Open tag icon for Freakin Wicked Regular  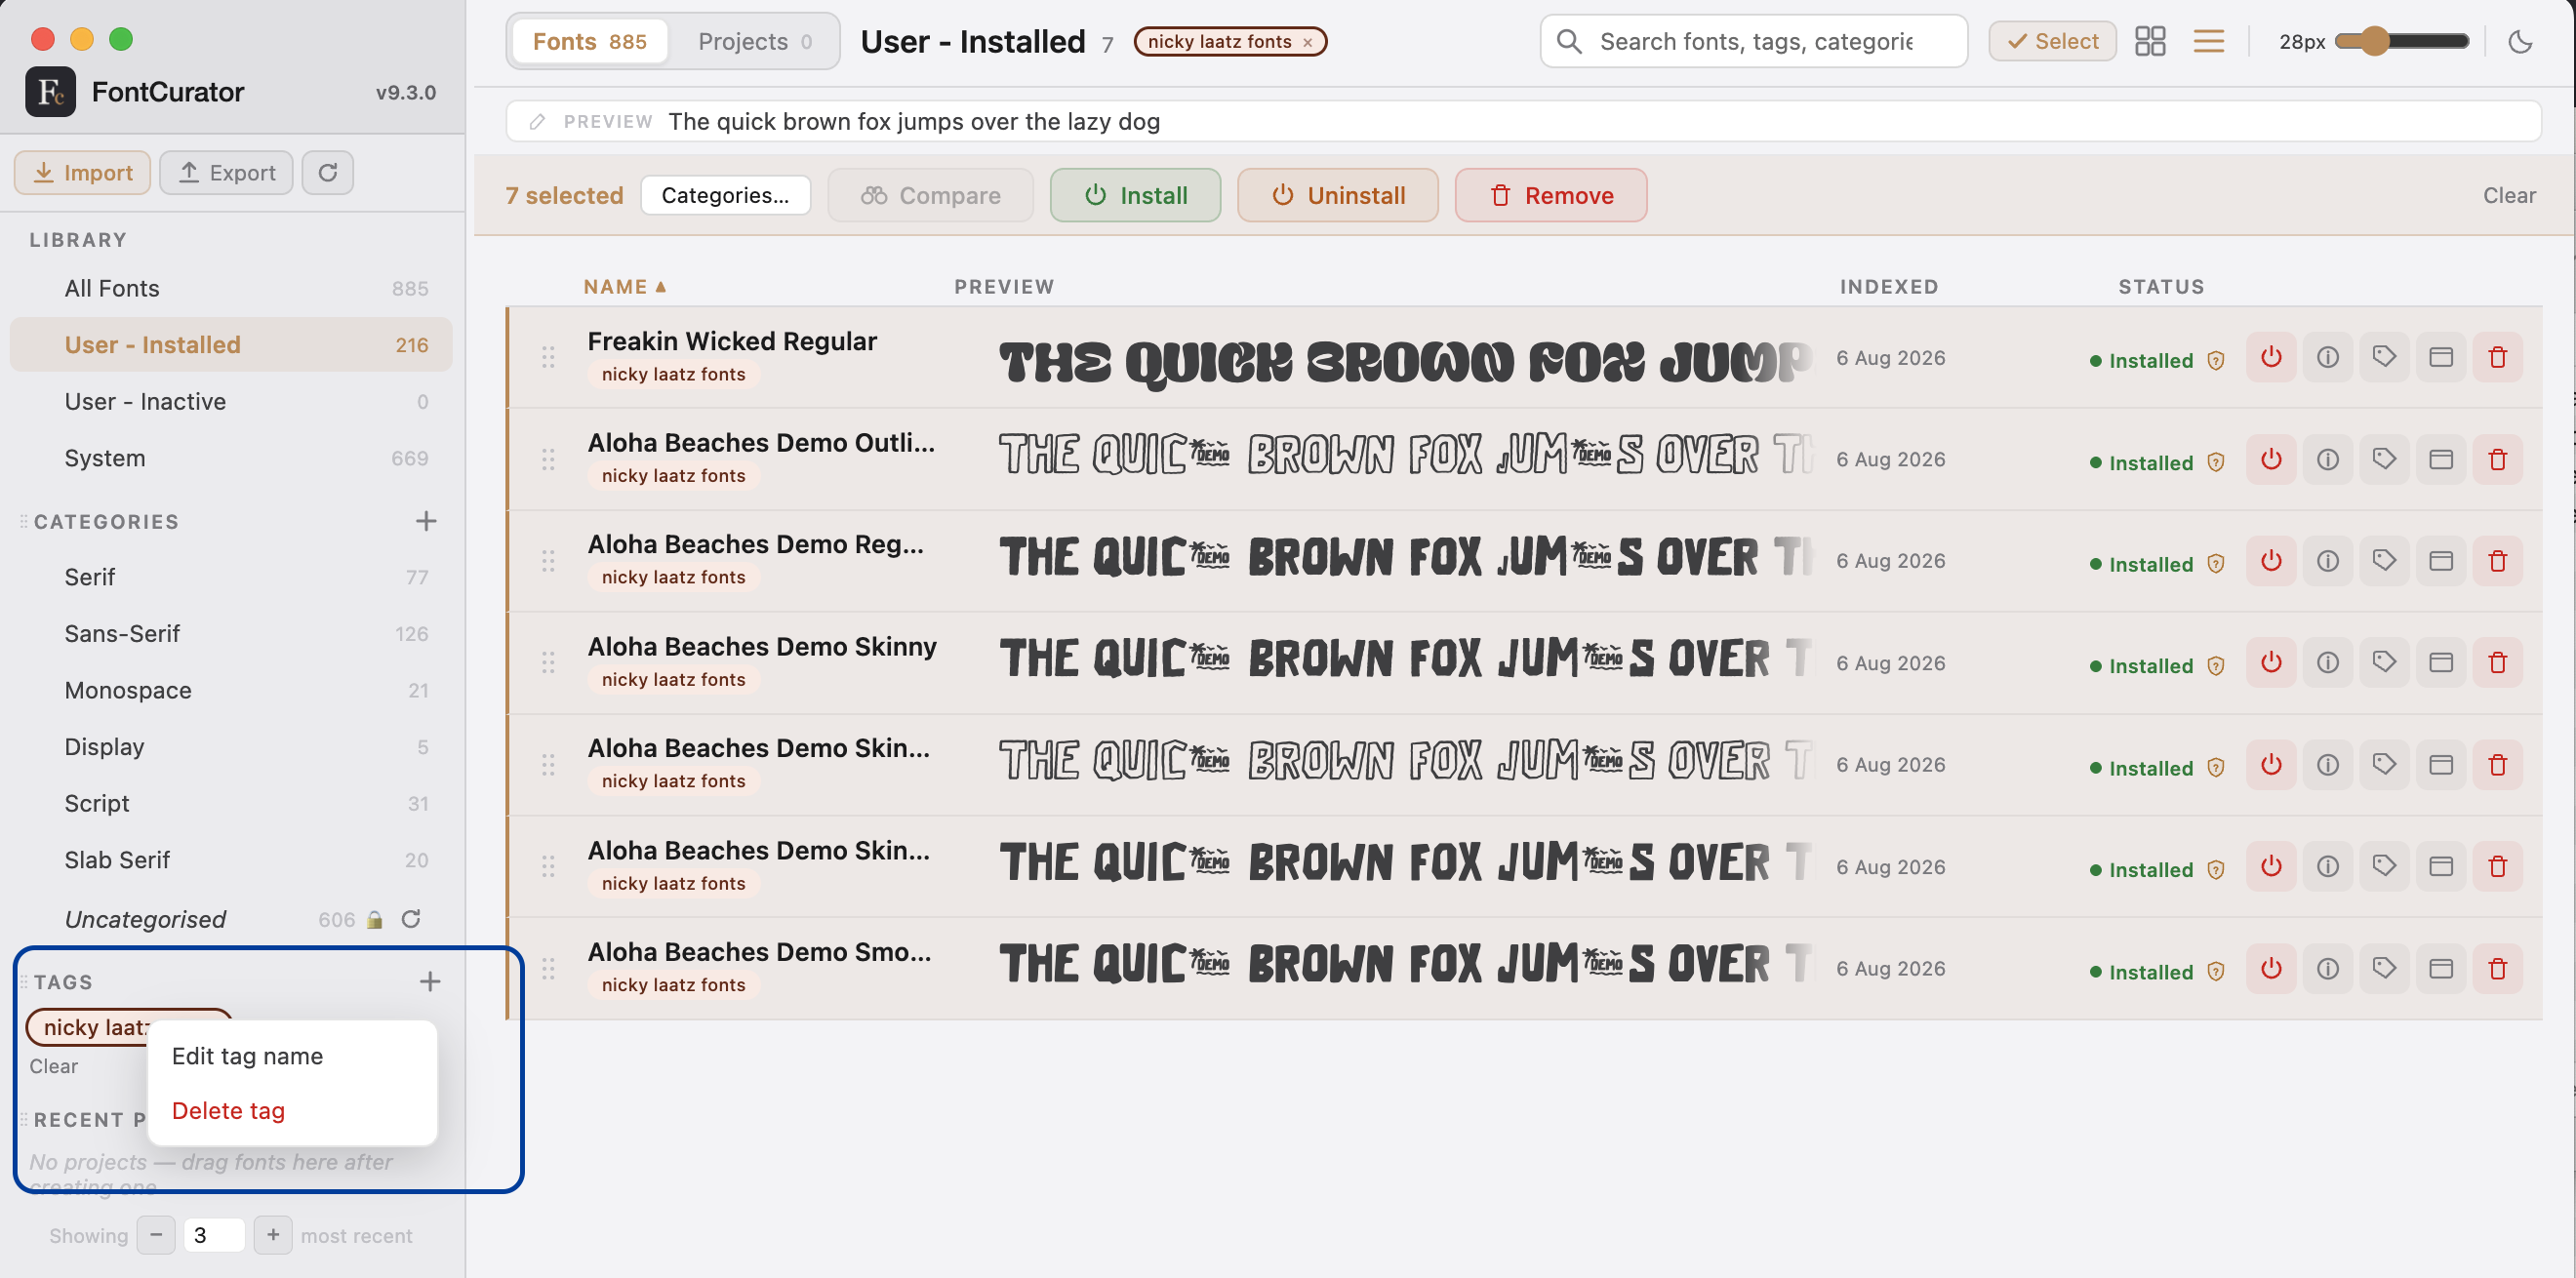coord(2384,357)
